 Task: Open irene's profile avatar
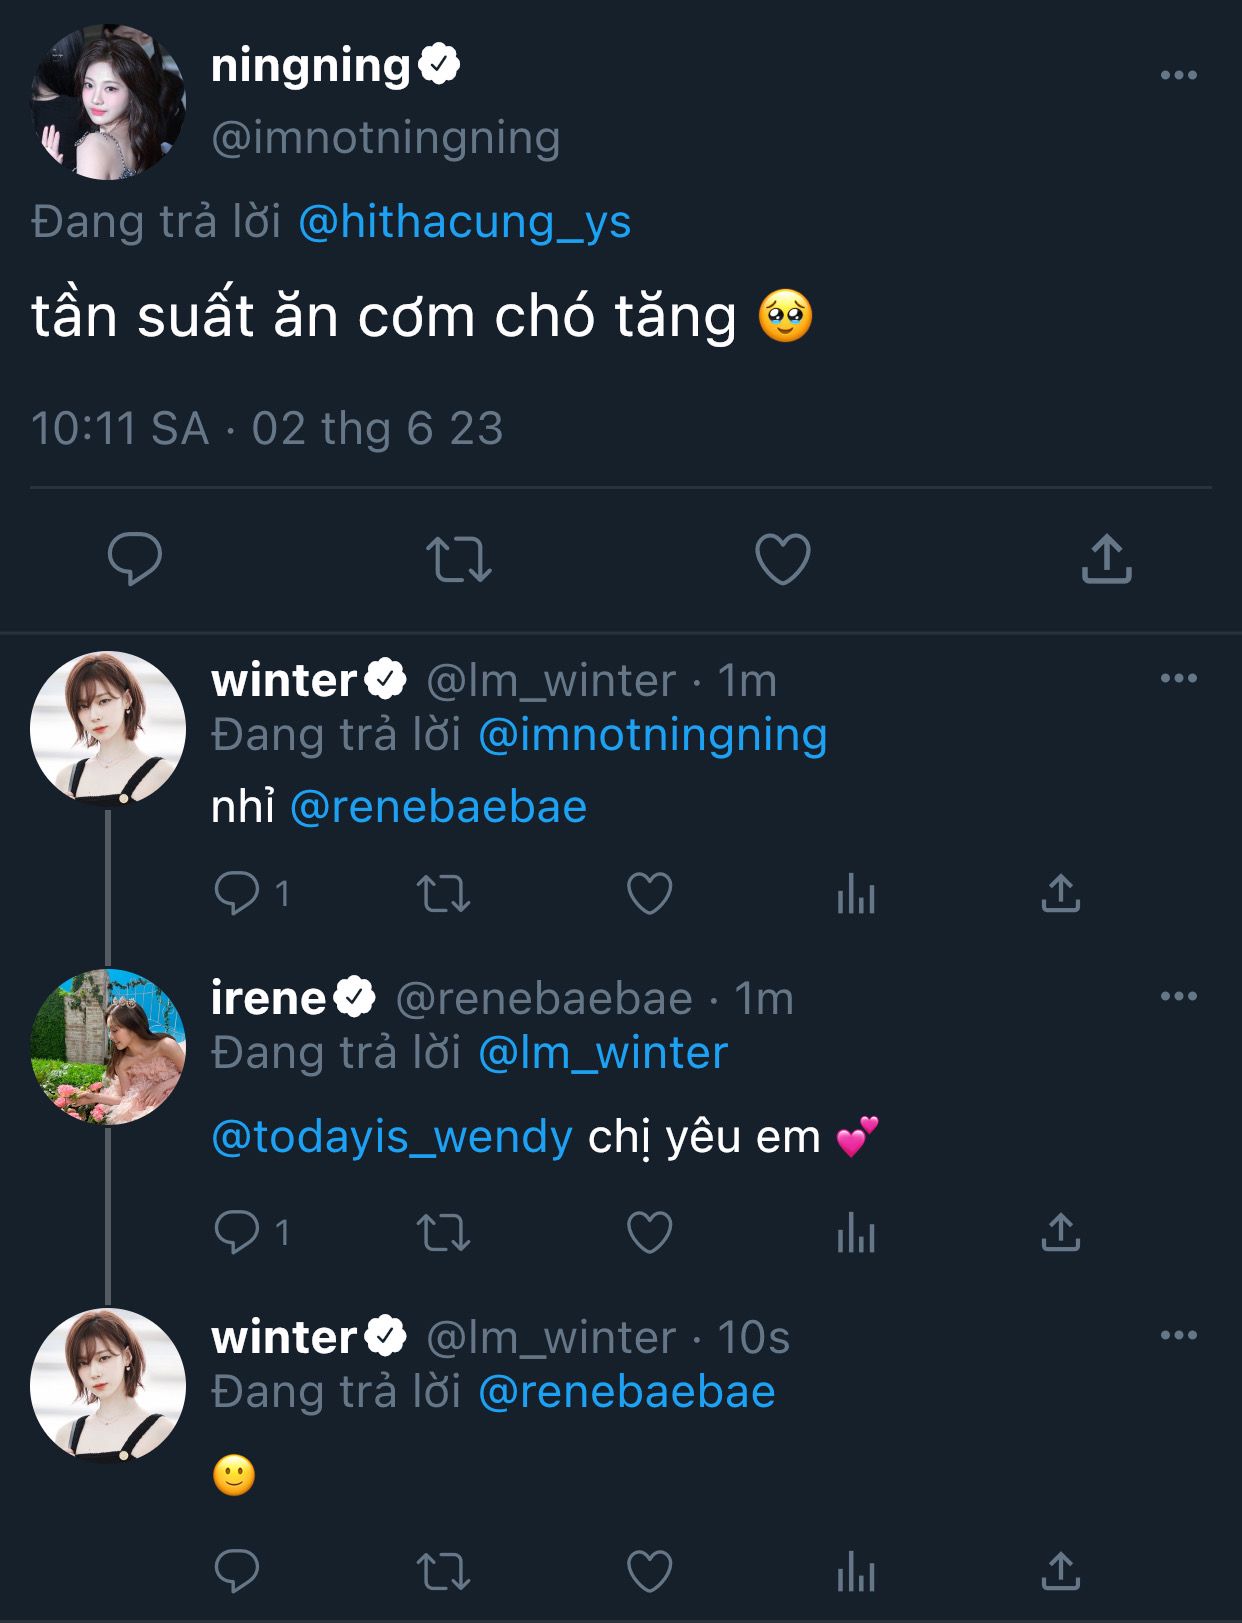(108, 1046)
